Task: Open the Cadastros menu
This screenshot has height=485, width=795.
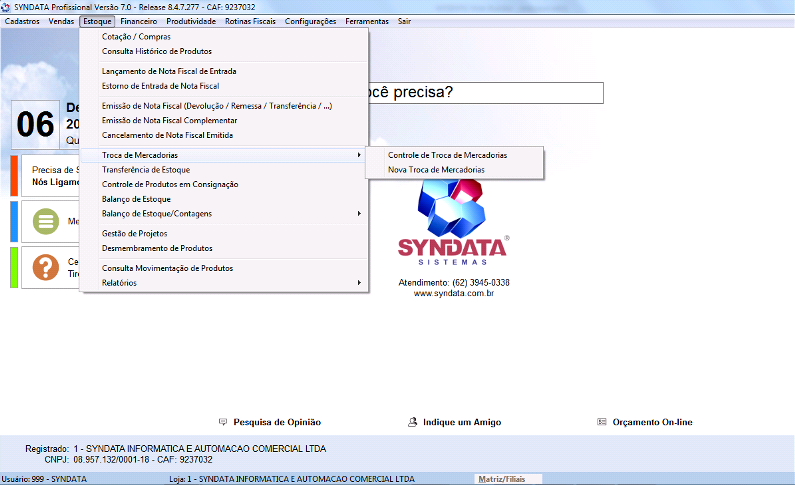Action: point(22,21)
